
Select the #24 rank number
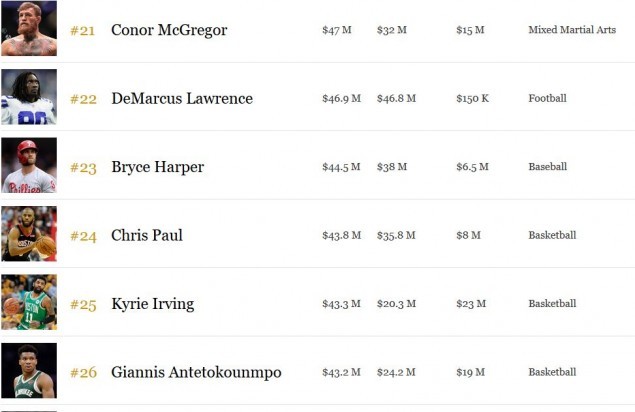tap(83, 236)
